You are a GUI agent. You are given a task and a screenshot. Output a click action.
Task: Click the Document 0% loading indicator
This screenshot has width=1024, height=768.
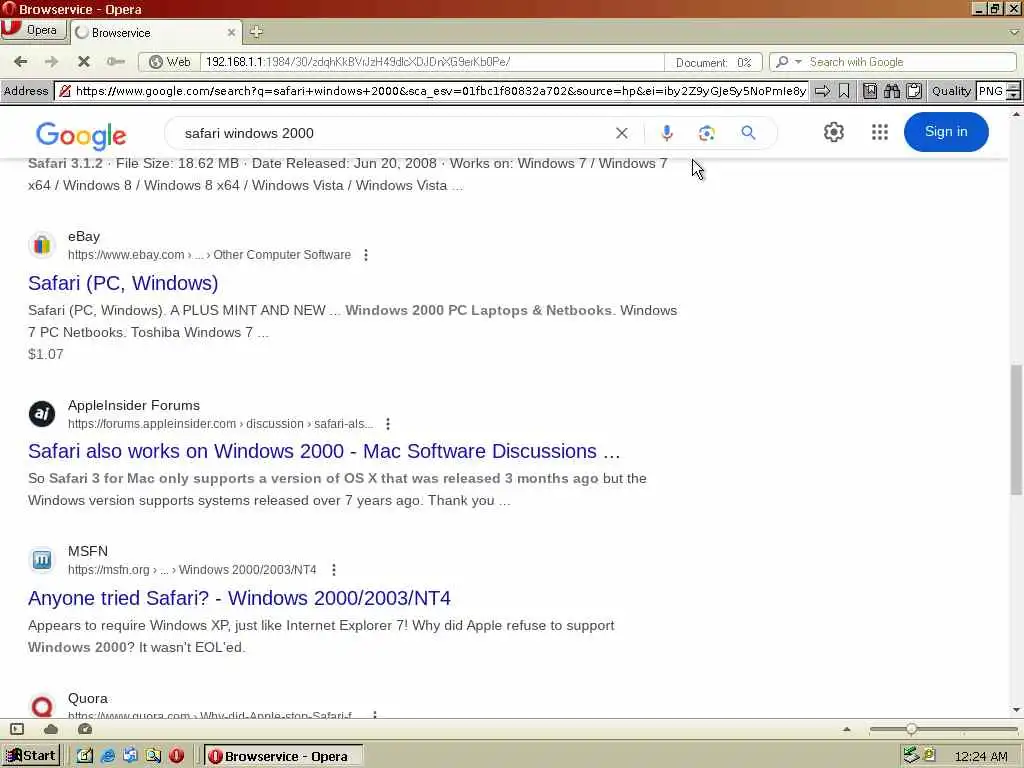pos(713,63)
